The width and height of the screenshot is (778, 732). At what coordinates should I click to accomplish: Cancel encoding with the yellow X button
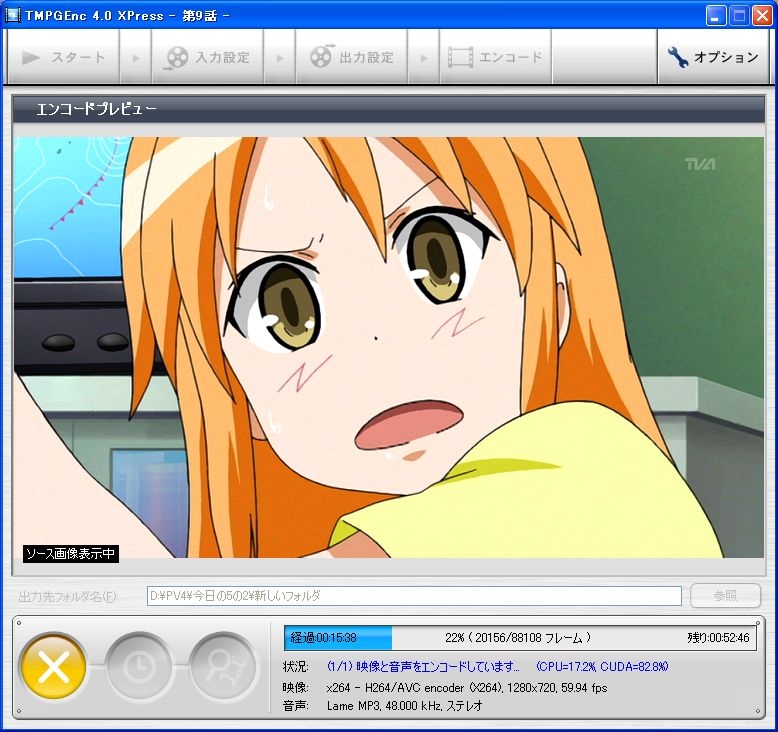pos(54,666)
